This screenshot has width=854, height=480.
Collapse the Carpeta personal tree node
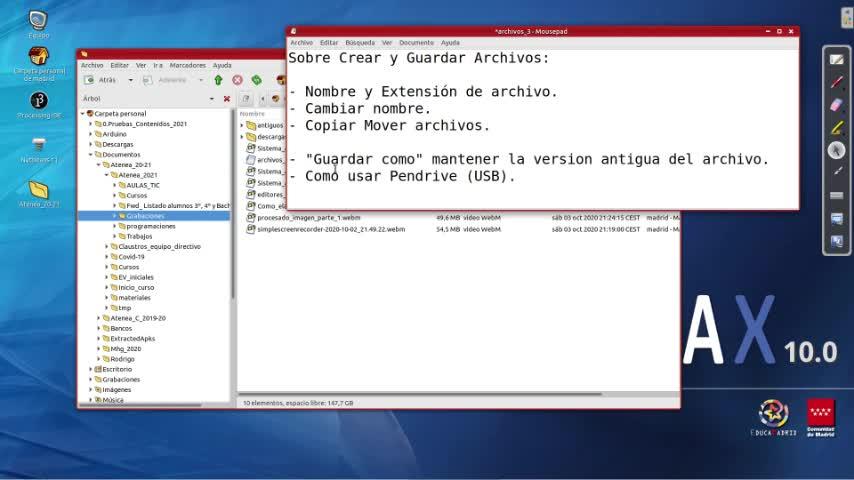83,113
